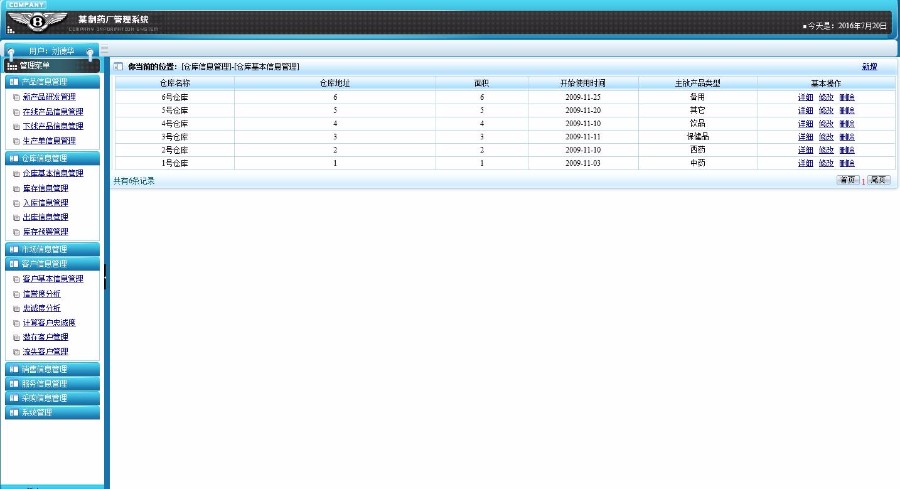
Task: Click the 共有6条记录 record count text
Action: (x=134, y=181)
